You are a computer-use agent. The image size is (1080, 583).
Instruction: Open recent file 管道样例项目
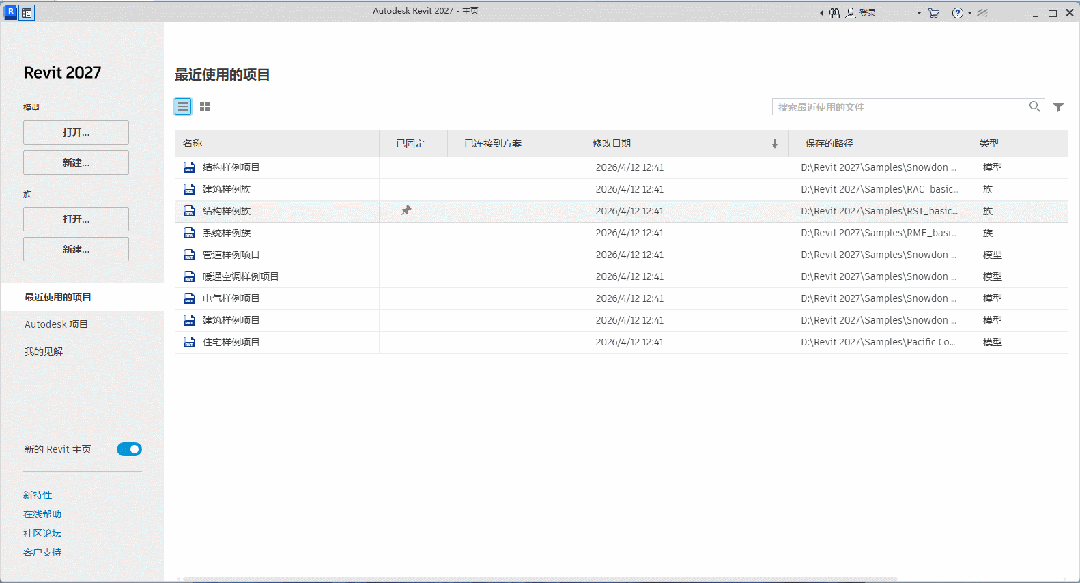pyautogui.click(x=231, y=255)
